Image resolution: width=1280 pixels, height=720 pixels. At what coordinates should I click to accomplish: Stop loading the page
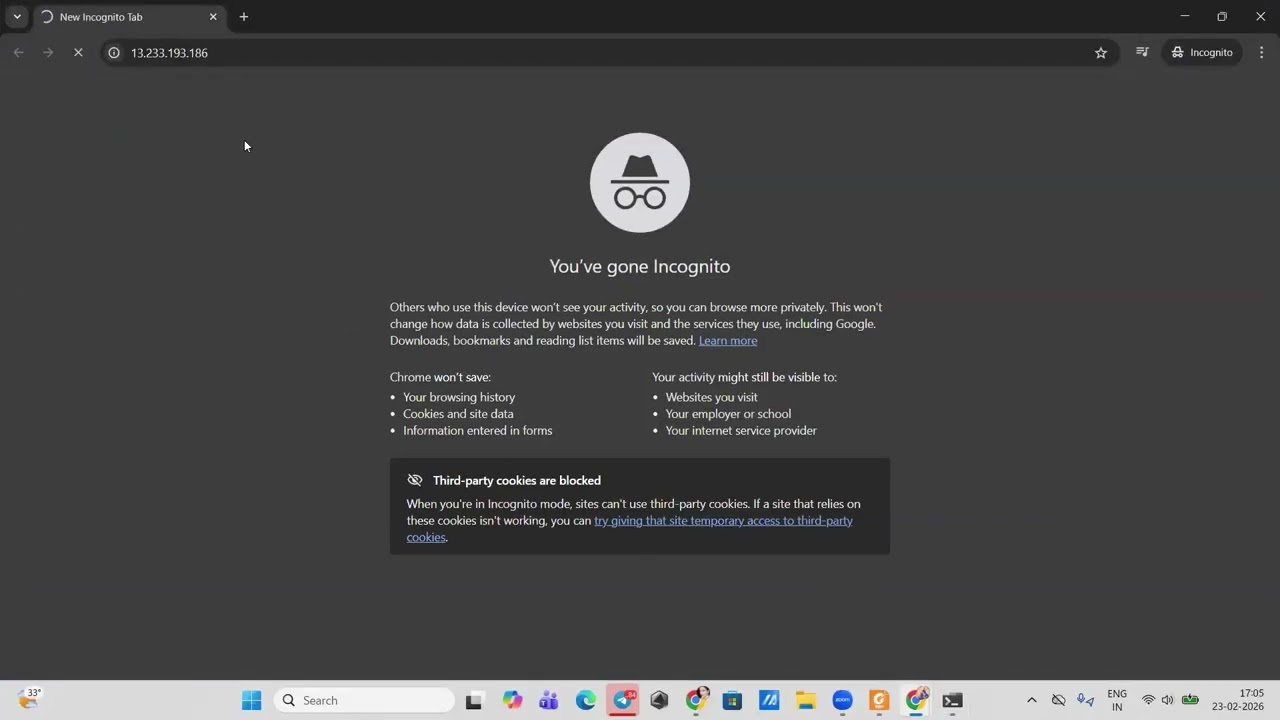[x=78, y=53]
